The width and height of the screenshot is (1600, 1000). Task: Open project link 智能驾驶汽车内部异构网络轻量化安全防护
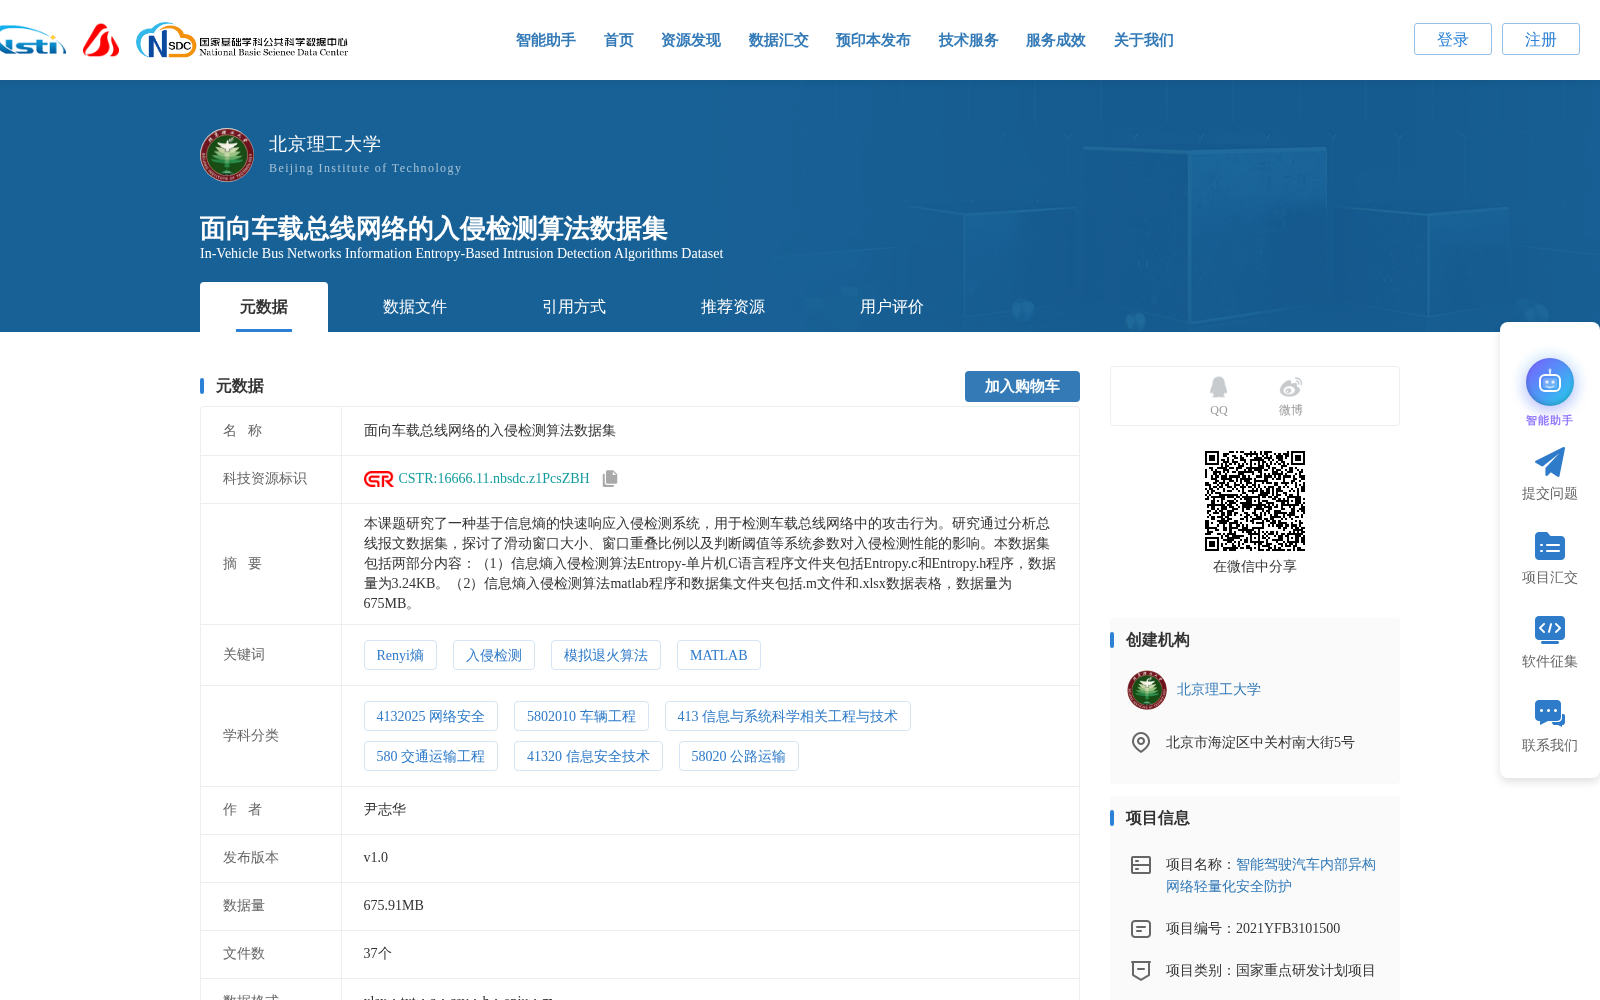click(1271, 876)
